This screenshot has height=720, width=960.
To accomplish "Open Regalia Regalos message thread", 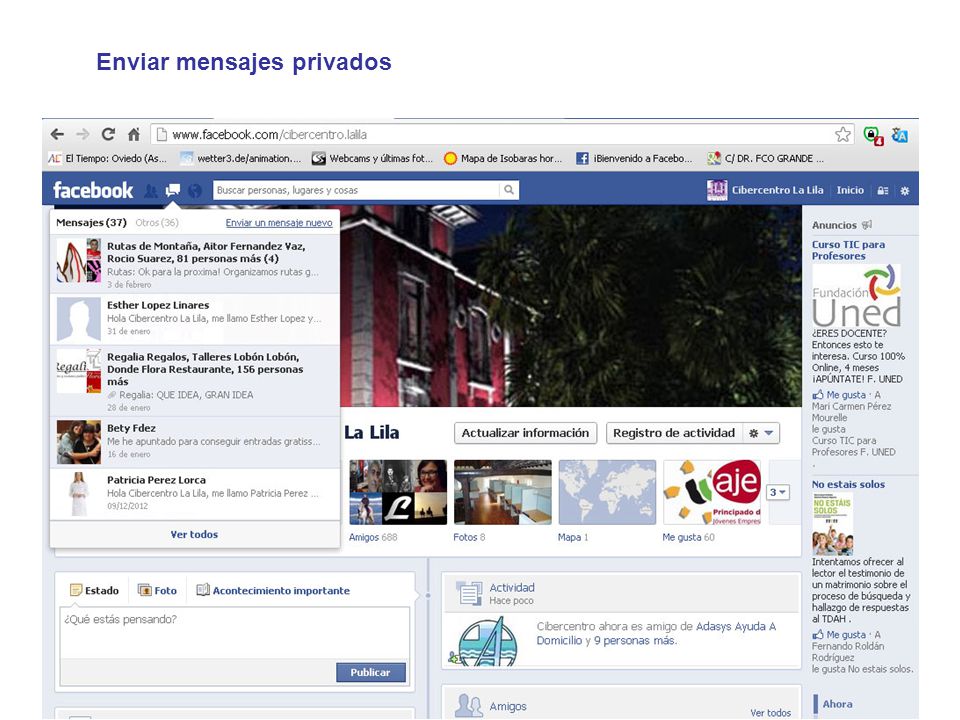I will pyautogui.click(x=195, y=381).
